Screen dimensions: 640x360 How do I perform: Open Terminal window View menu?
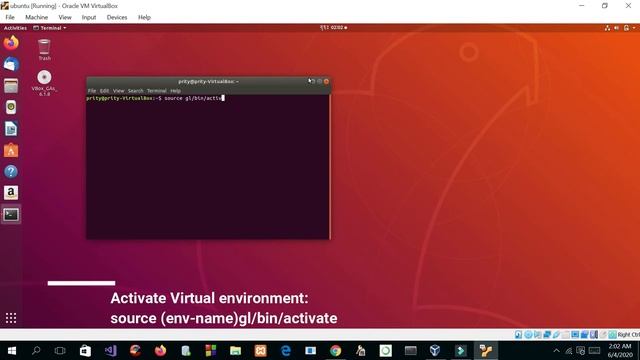[118, 91]
